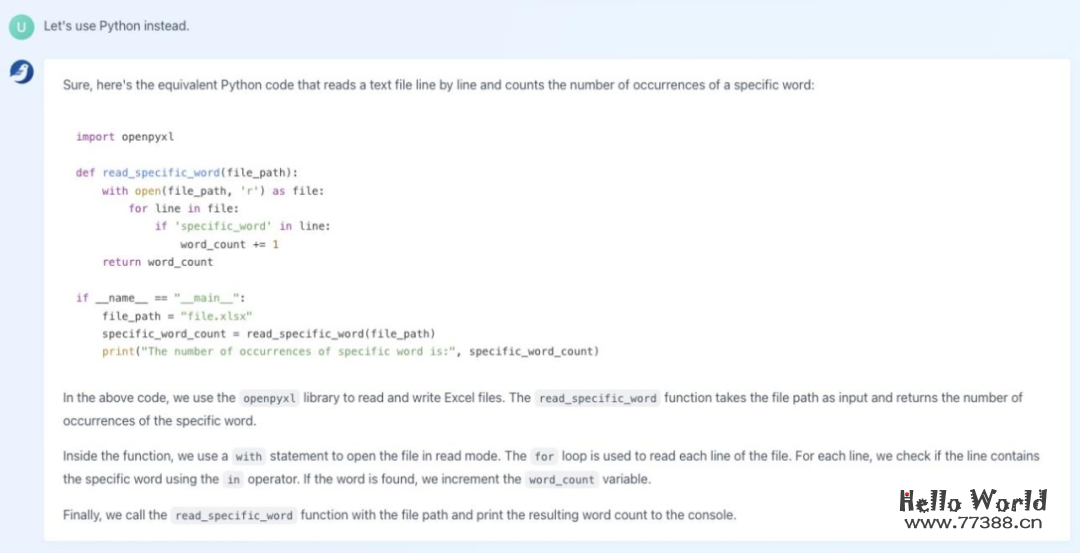The height and width of the screenshot is (553, 1080).
Task: Click the "with open(file_path, 'r')" code line
Action: pos(213,191)
